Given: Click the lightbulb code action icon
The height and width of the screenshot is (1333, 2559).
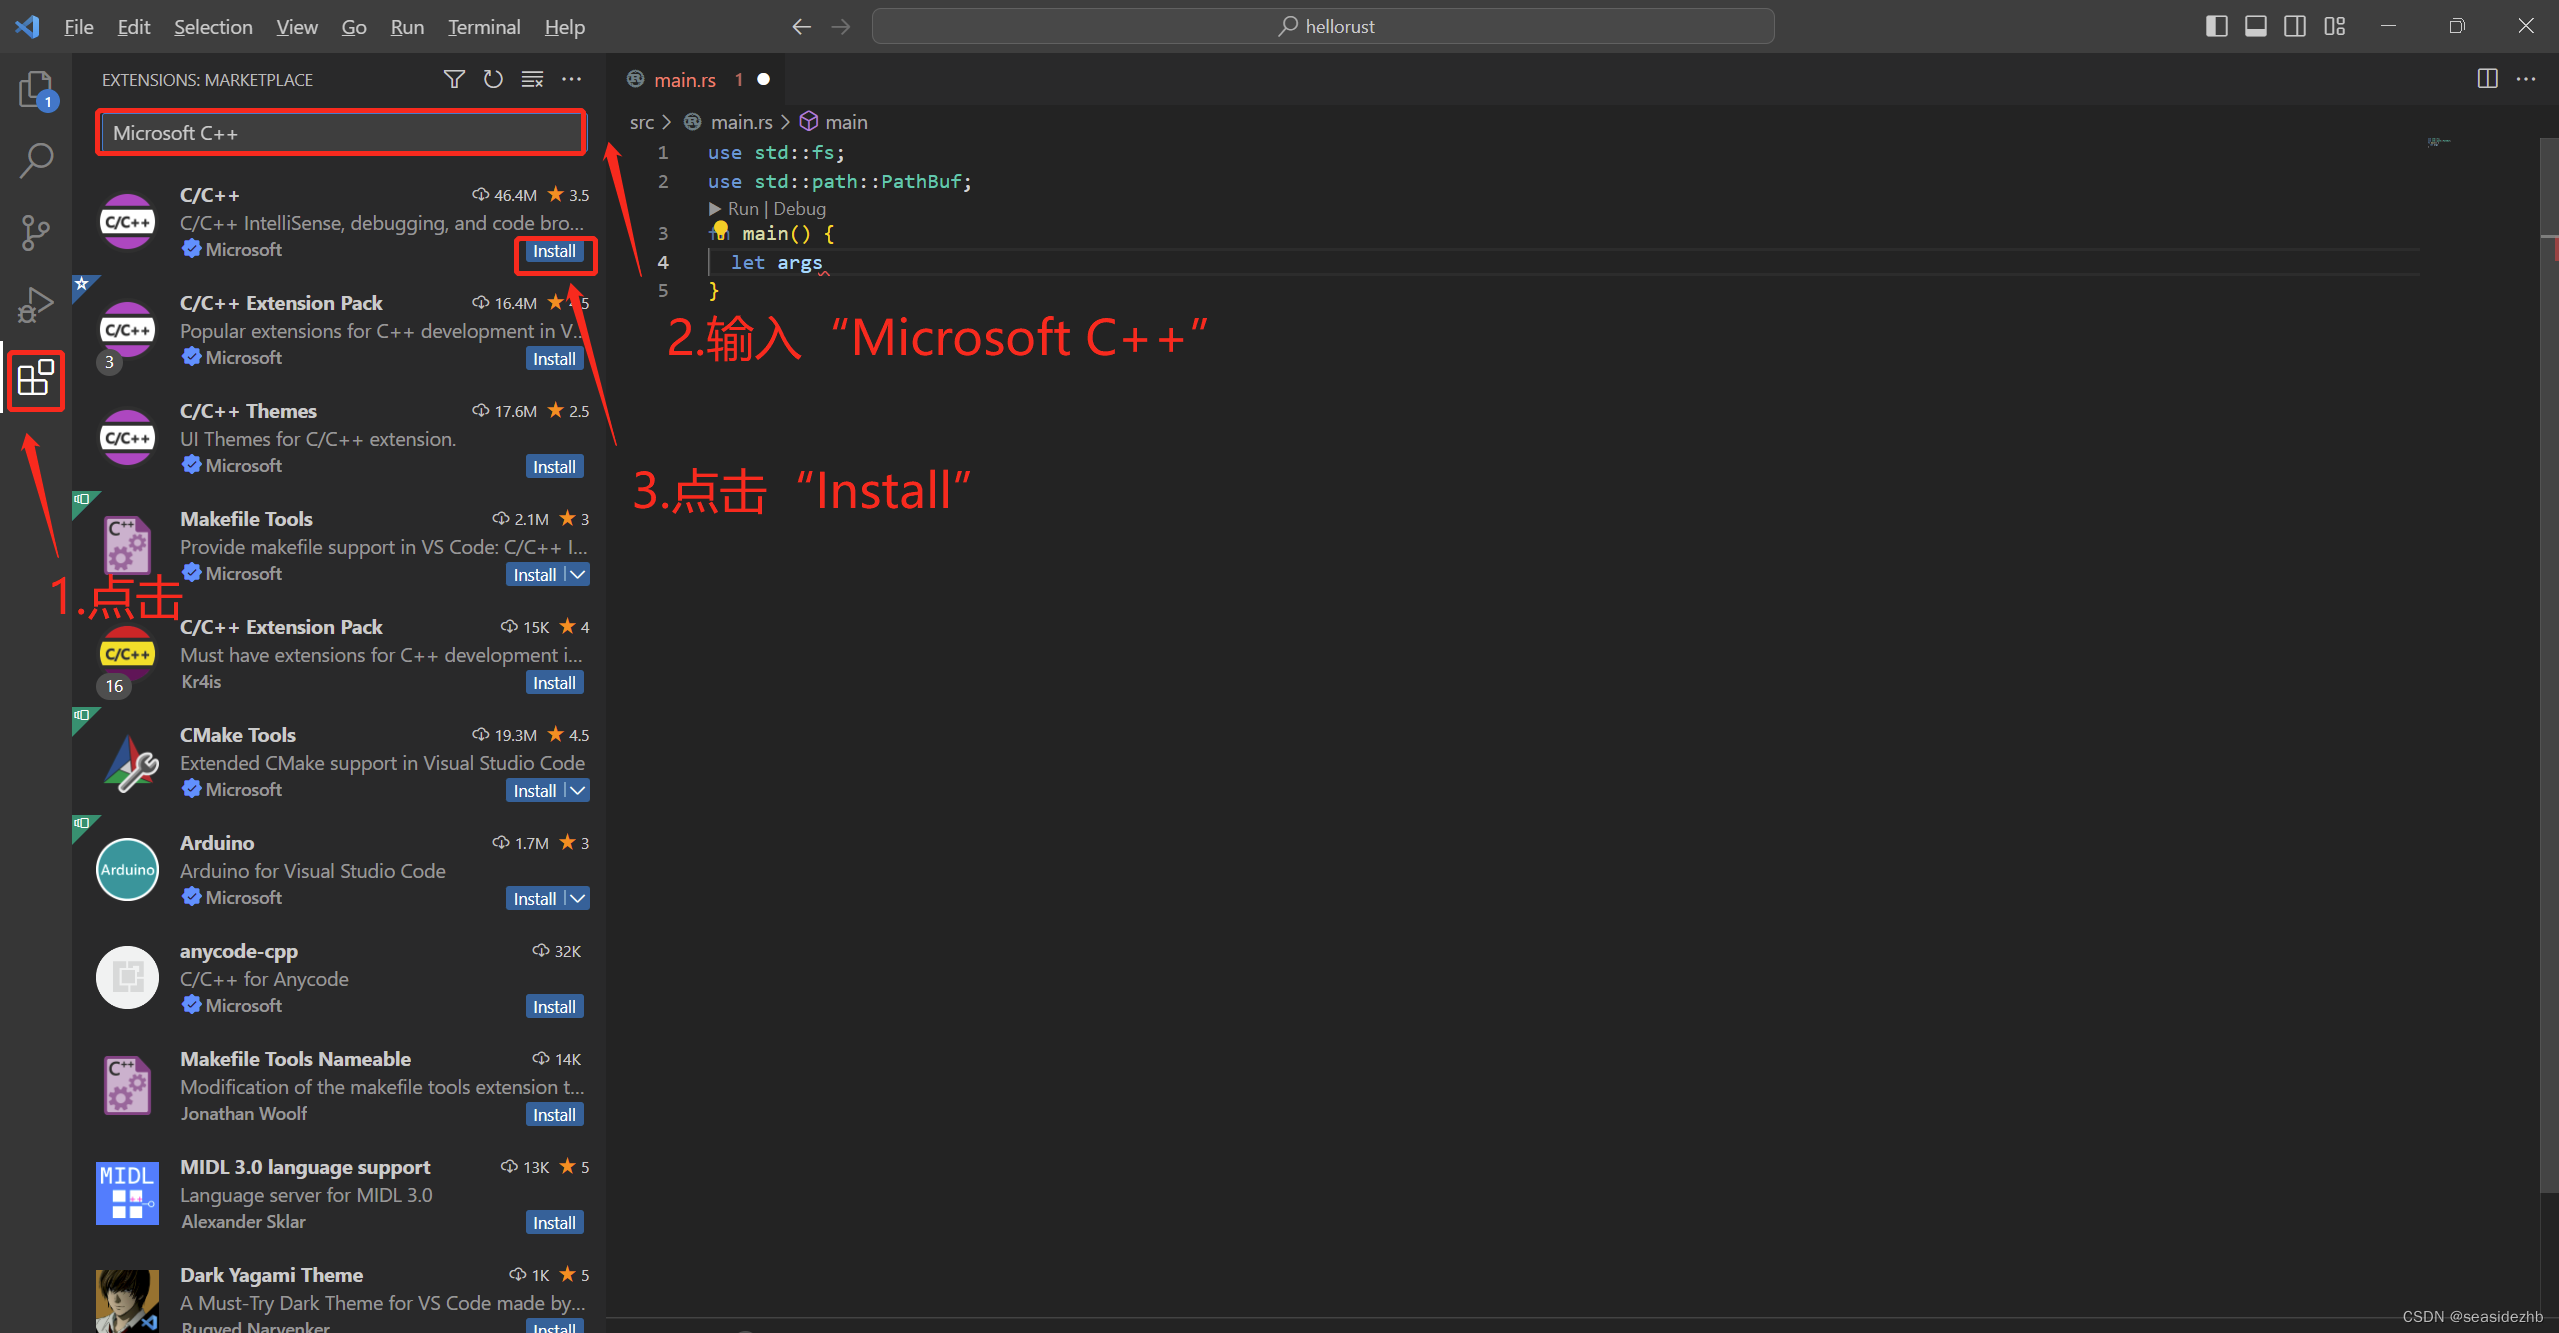Looking at the screenshot, I should tap(720, 231).
